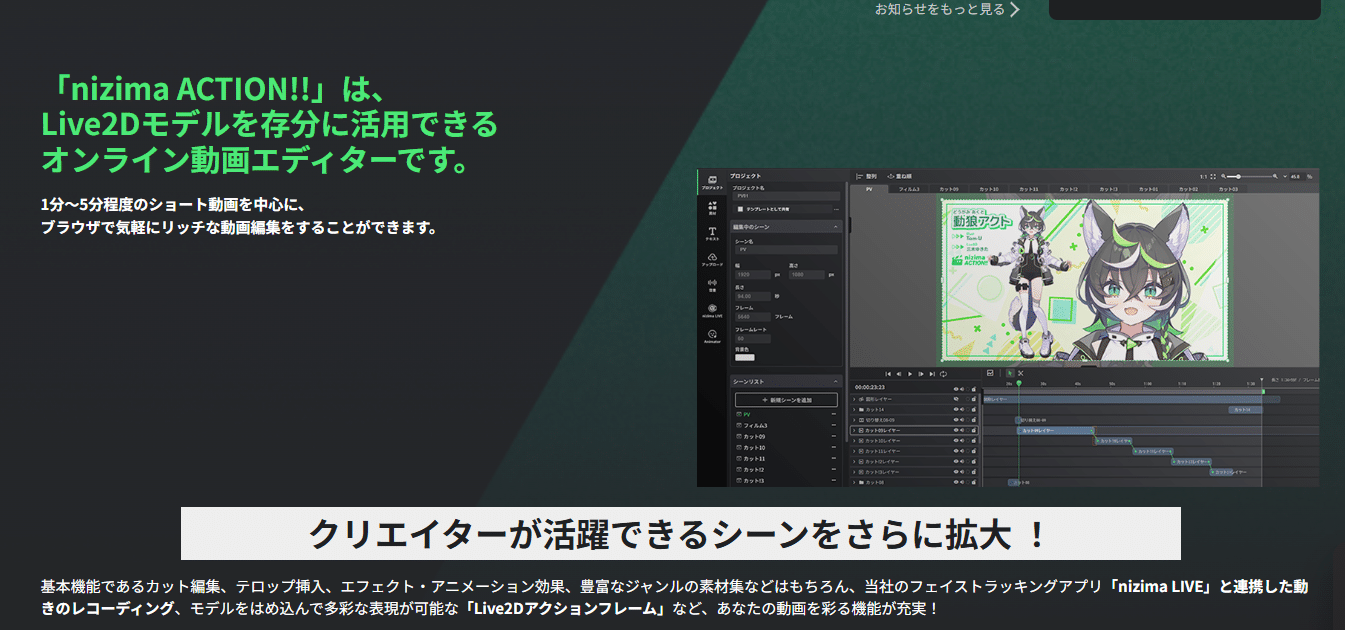1345x630 pixels.
Task: Open the 素材 materials sidebar icon
Action: pos(712,208)
